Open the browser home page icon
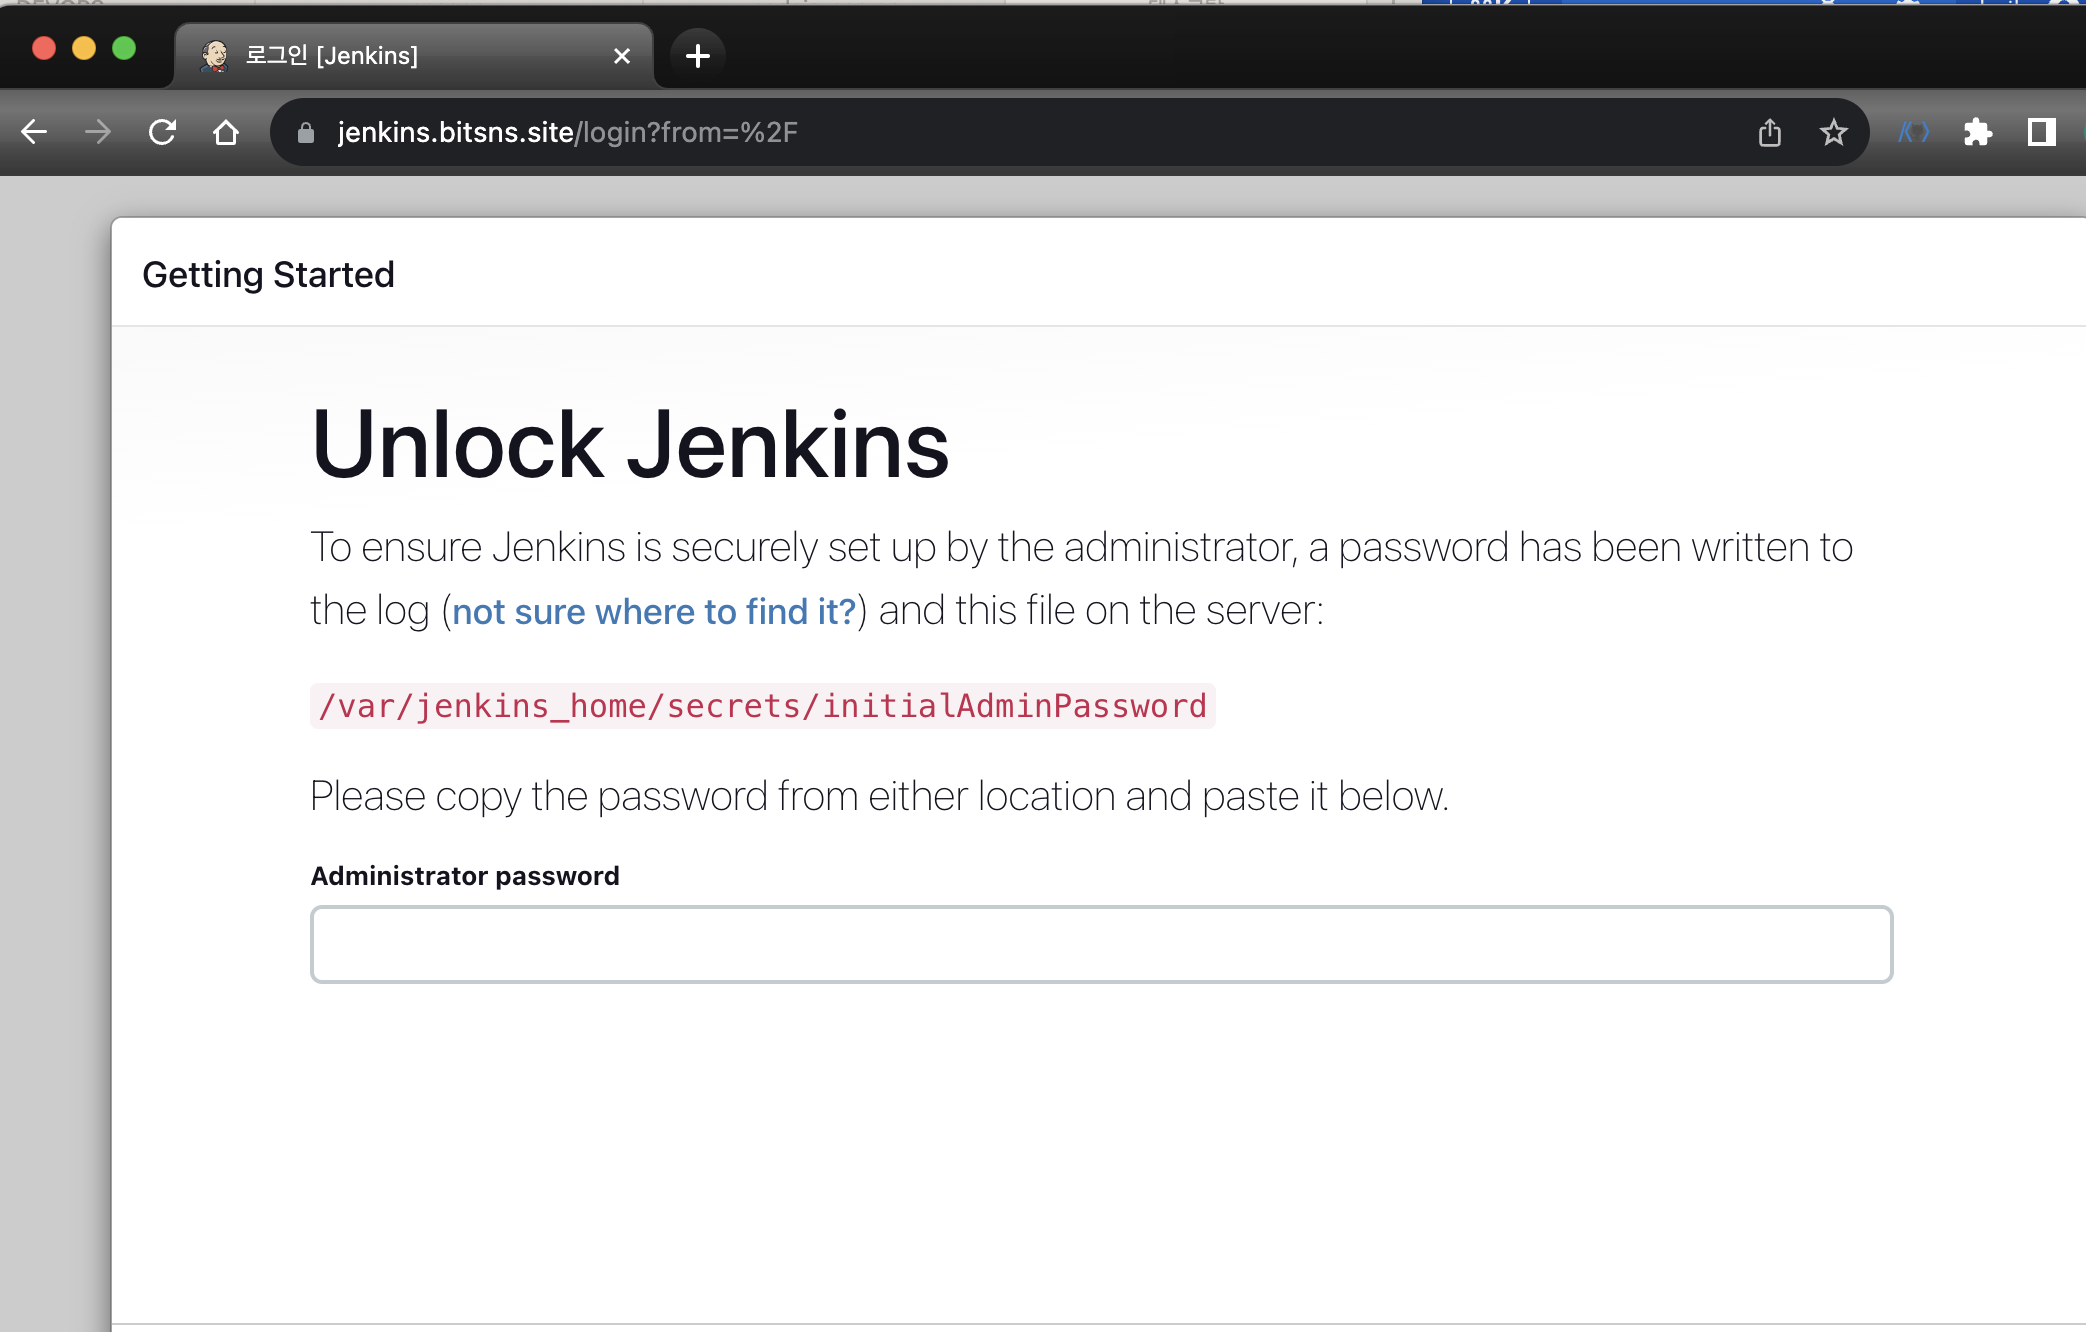 226,132
